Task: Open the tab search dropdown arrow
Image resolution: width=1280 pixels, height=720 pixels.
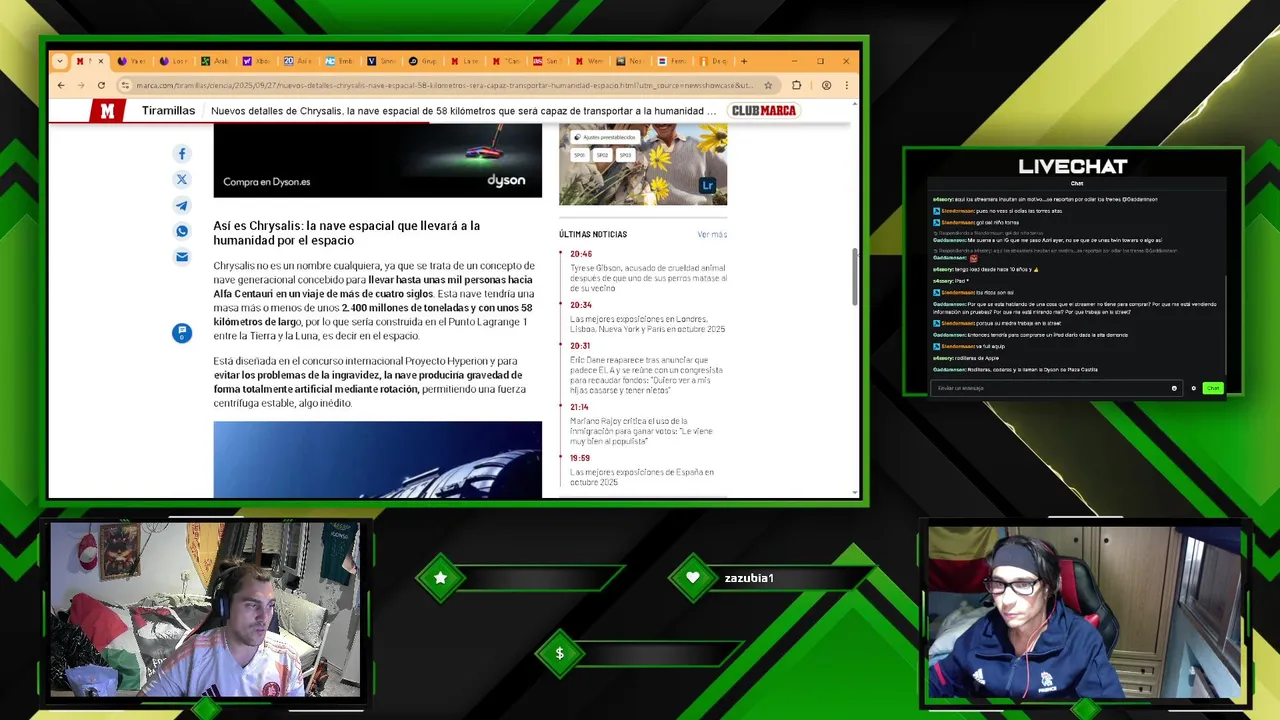Action: (59, 61)
